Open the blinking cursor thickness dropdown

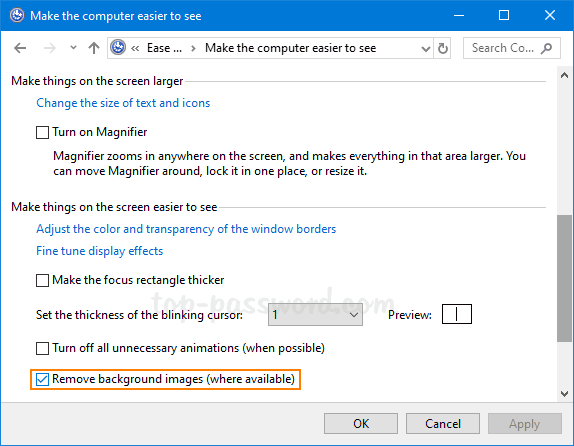[315, 315]
